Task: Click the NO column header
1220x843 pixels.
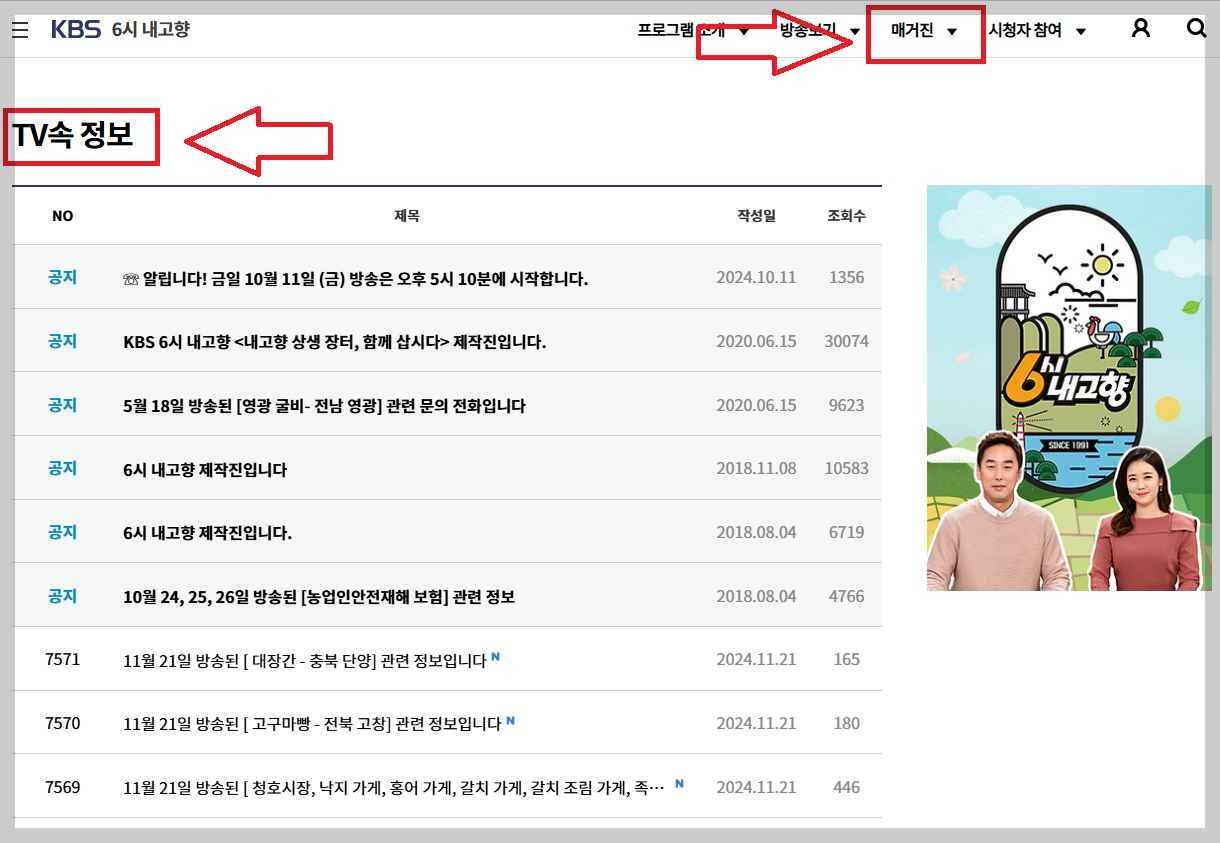Action: [63, 216]
